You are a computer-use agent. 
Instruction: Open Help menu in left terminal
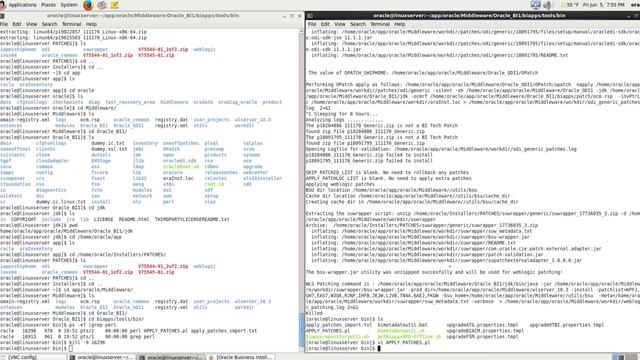point(91,24)
